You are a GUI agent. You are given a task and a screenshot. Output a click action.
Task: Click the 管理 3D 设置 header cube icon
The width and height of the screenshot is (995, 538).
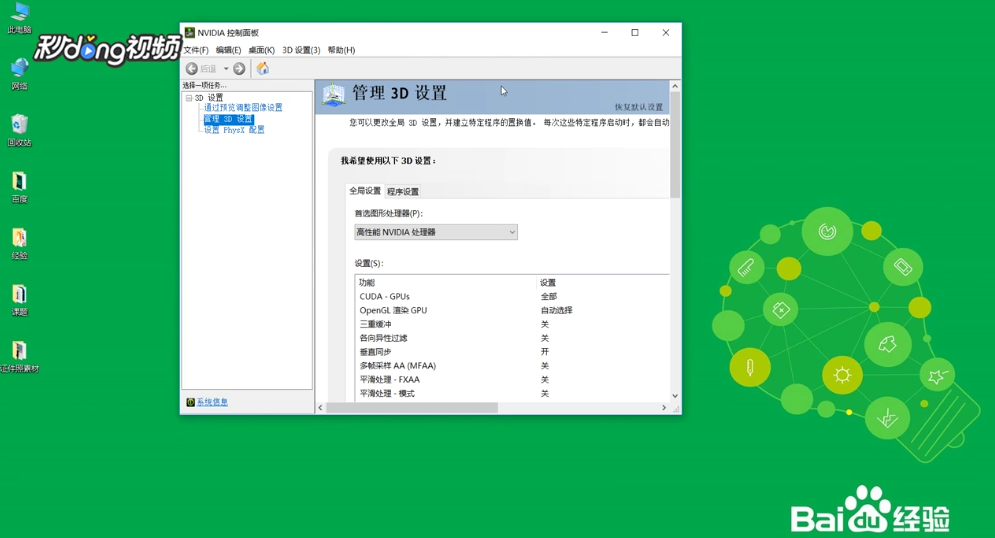click(x=333, y=95)
